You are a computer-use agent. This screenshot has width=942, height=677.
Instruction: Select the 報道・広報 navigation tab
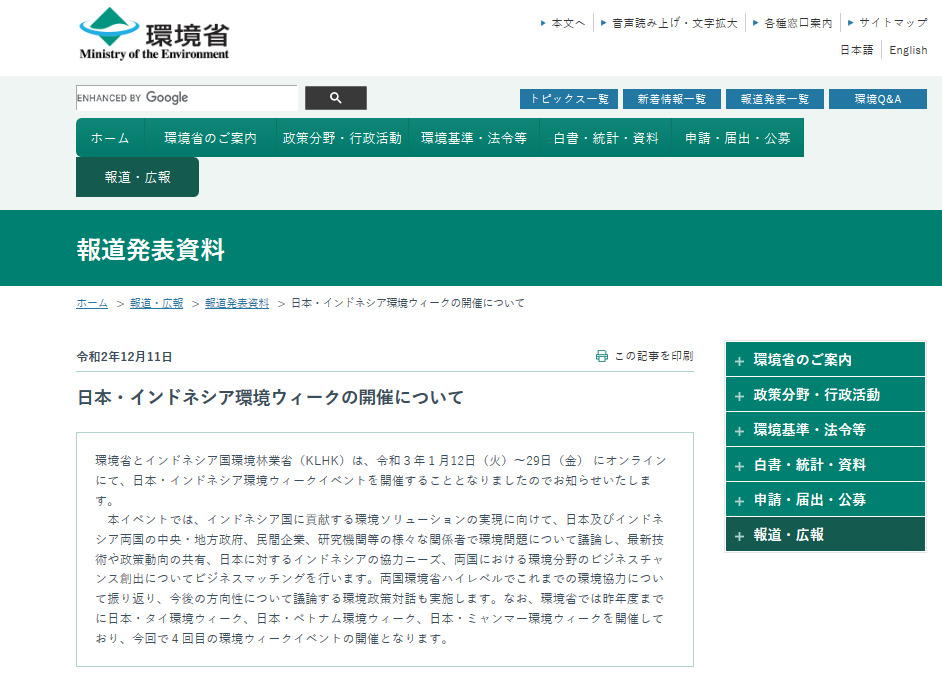pos(137,177)
